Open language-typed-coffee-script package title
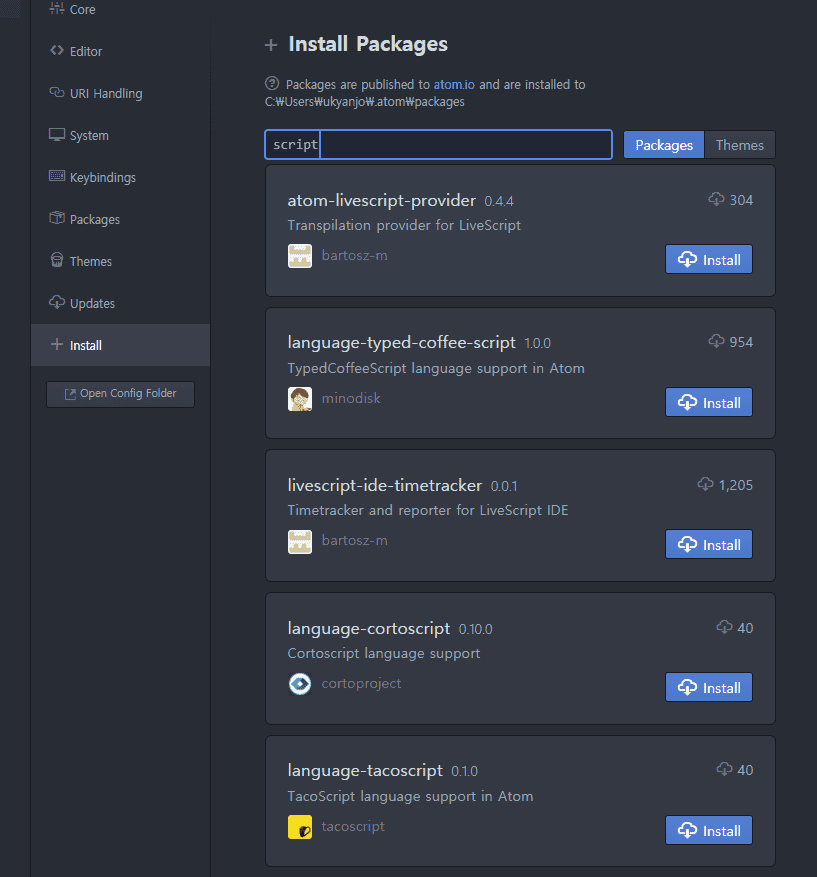 (402, 342)
